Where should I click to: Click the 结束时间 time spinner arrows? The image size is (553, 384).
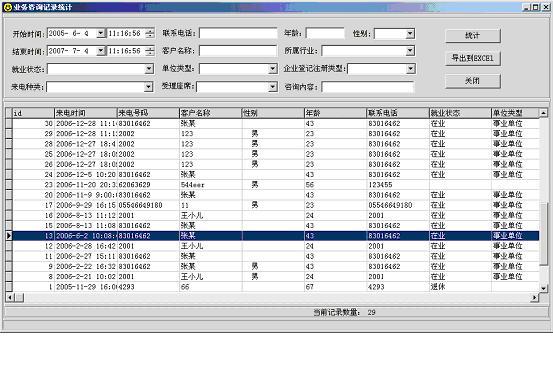point(150,51)
